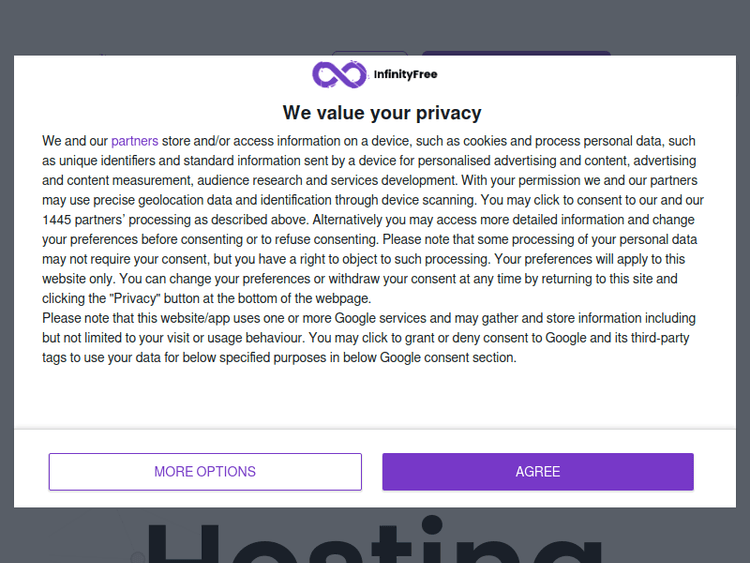750x563 pixels.
Task: Open the partners link
Action: (x=134, y=141)
